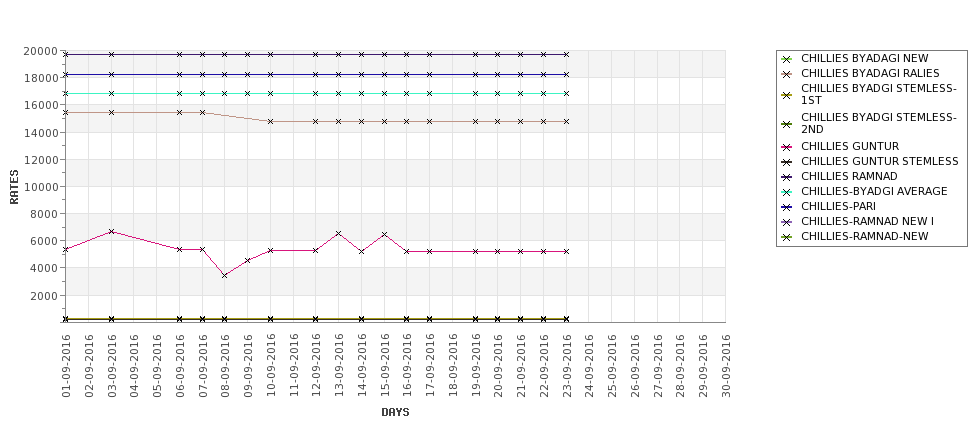Click the CHILLIES BYADAGI RALIES legend marker
The height and width of the screenshot is (429, 975).
click(x=787, y=74)
